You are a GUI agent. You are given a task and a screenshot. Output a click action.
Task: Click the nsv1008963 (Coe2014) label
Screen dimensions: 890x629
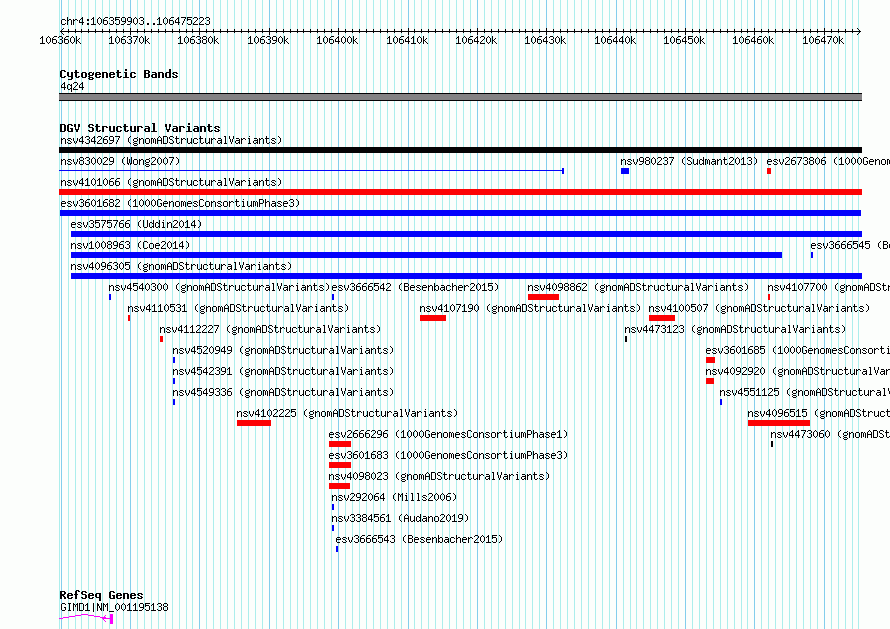tap(130, 245)
